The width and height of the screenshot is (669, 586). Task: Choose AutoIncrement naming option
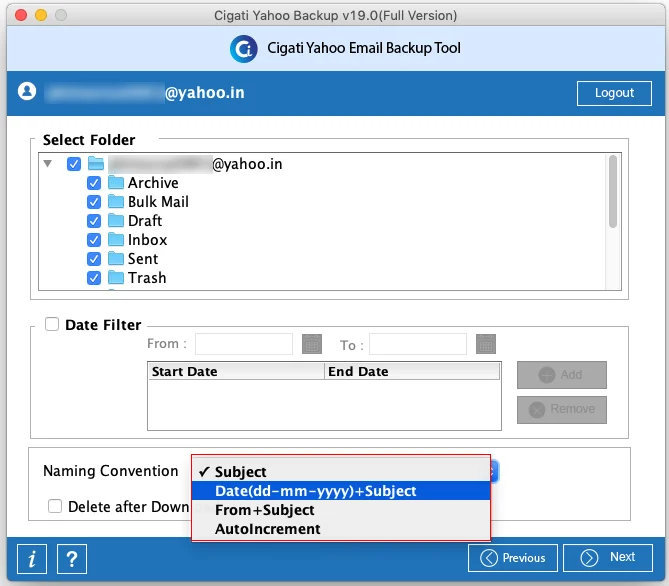(x=341, y=529)
